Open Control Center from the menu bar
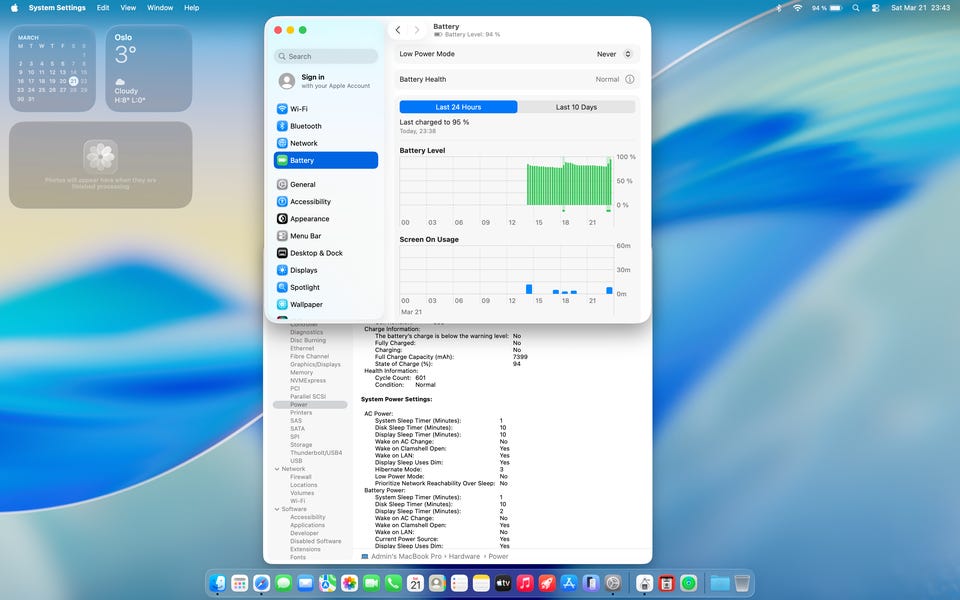960x600 pixels. tap(875, 7)
